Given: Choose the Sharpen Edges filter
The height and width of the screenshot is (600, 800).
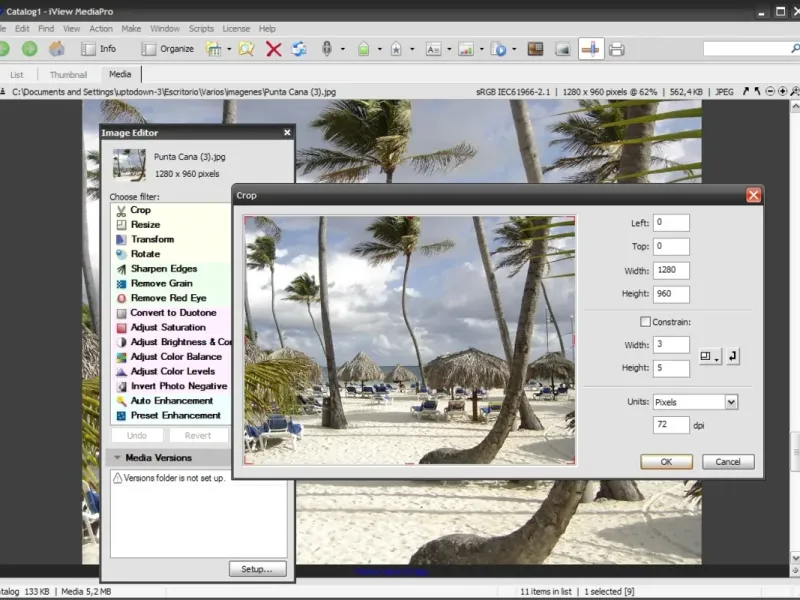Looking at the screenshot, I should click(163, 269).
